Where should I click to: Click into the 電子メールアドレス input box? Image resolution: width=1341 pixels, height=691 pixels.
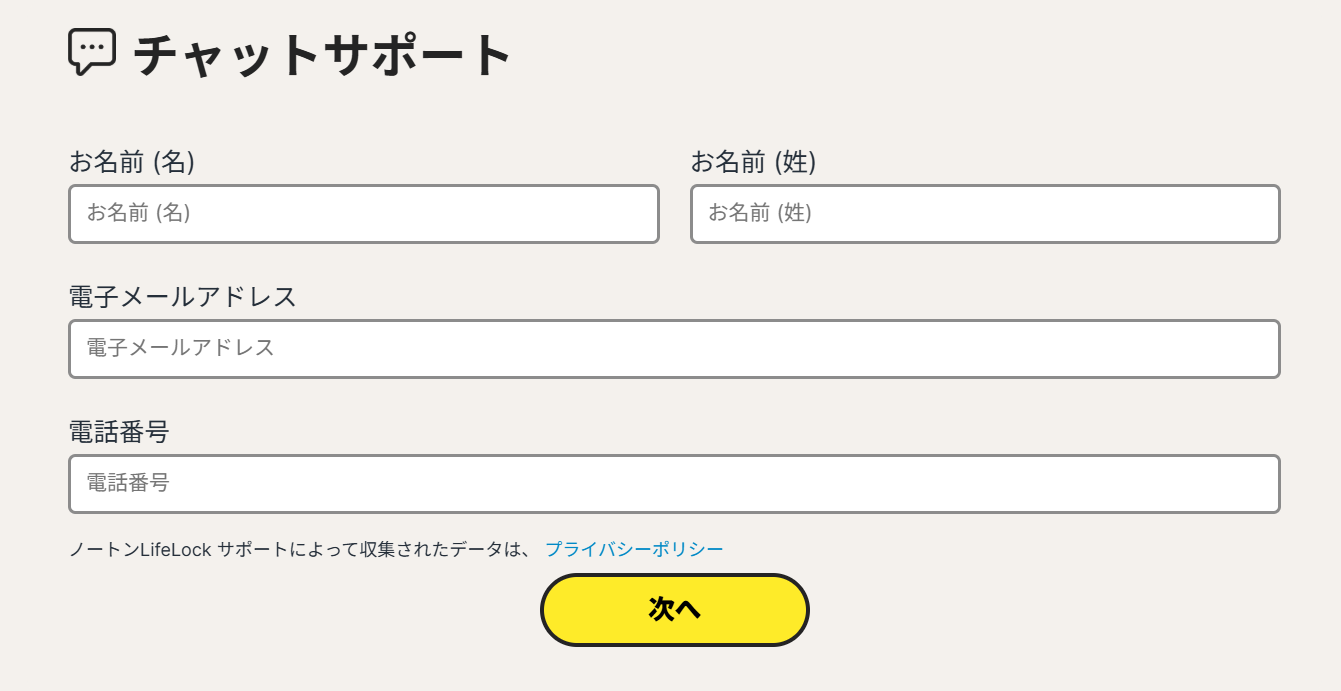coord(674,349)
